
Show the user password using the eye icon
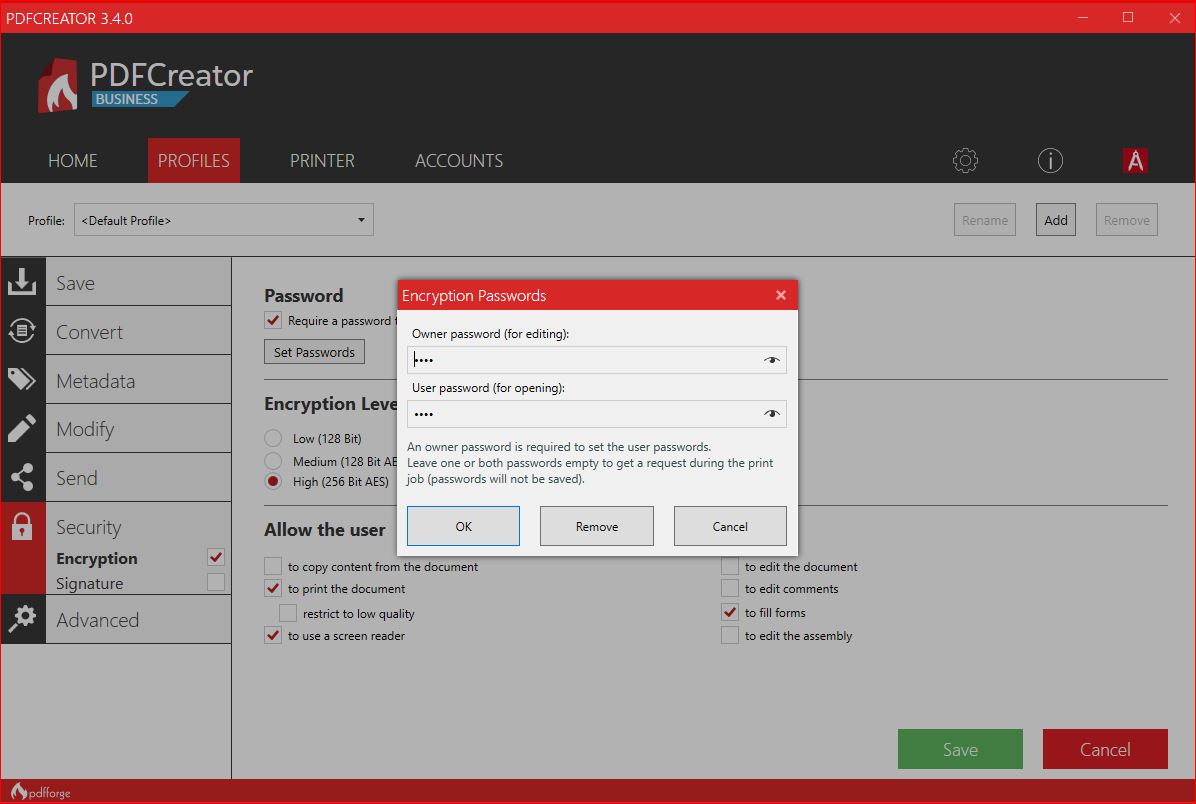(771, 413)
